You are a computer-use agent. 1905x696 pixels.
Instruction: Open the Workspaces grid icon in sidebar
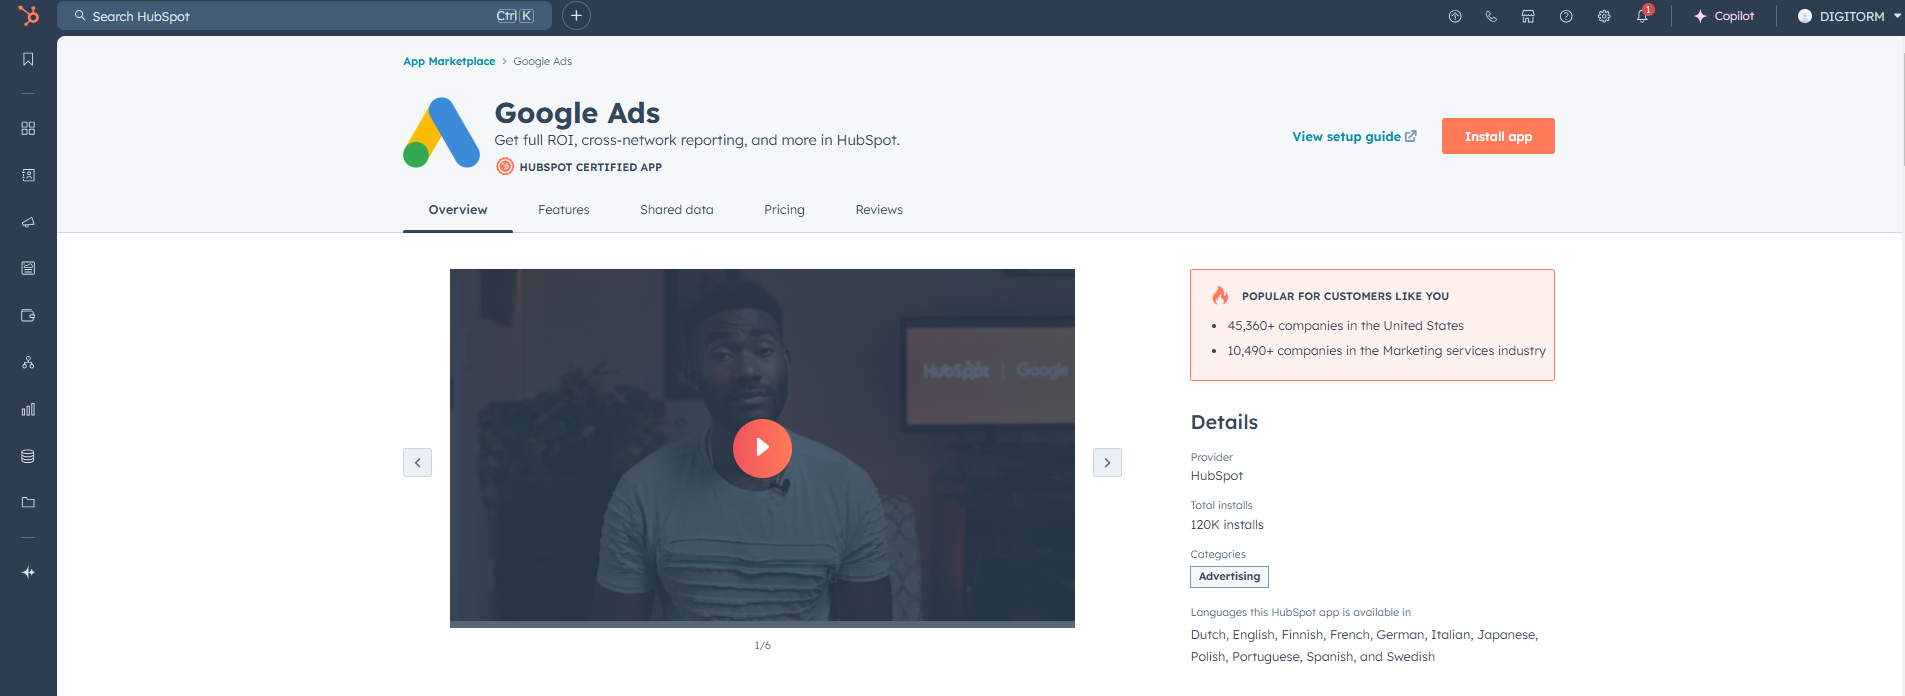click(28, 128)
